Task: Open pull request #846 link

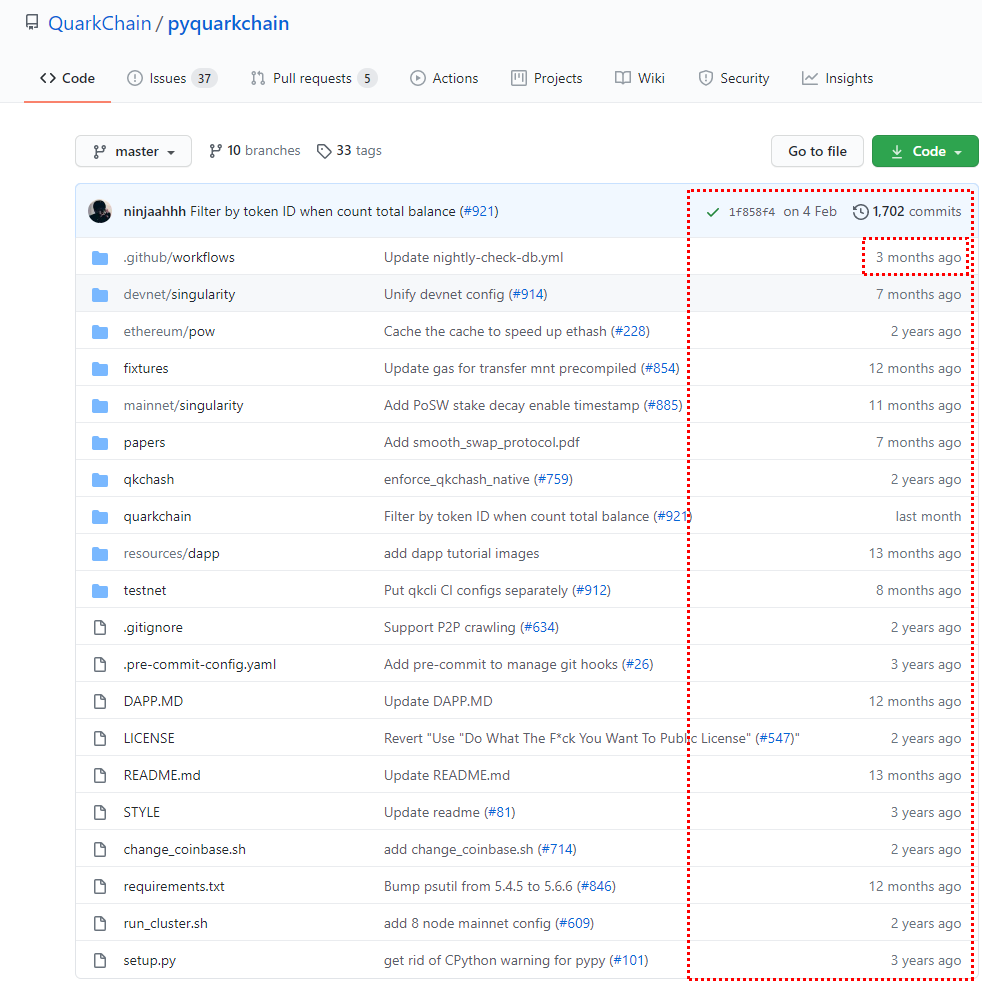Action: click(x=597, y=886)
